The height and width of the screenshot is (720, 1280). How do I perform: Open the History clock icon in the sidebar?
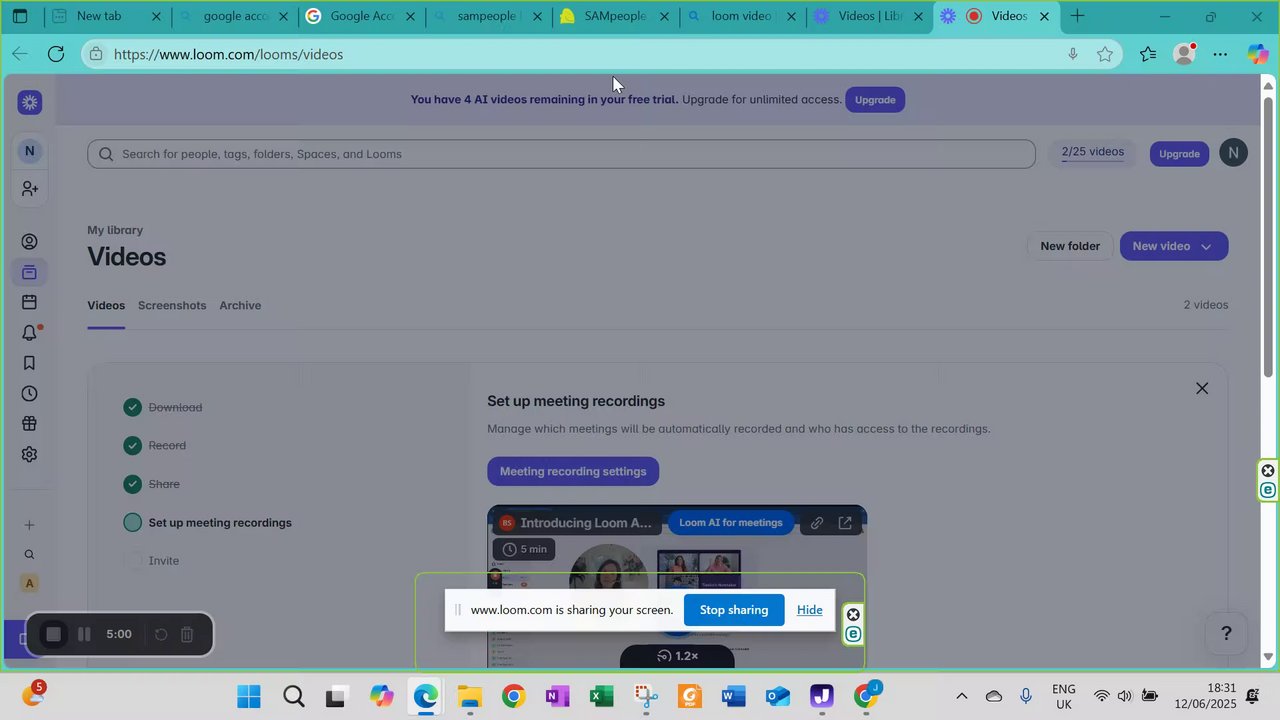[x=30, y=394]
